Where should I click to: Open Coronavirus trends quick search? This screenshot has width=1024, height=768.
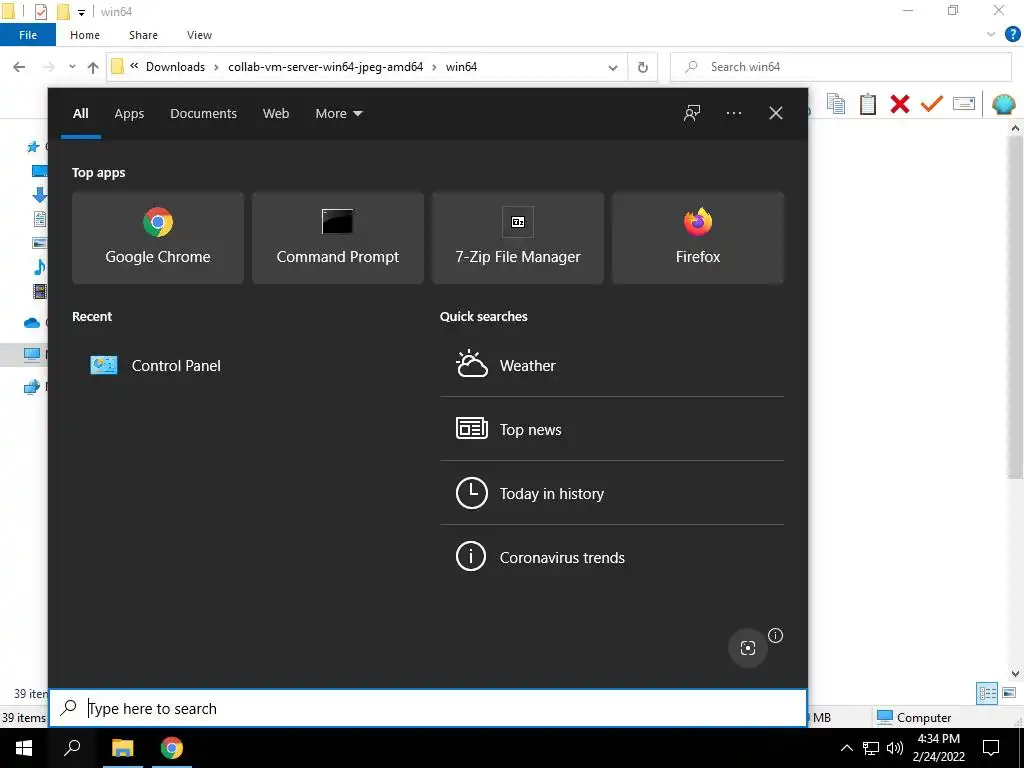(x=612, y=557)
